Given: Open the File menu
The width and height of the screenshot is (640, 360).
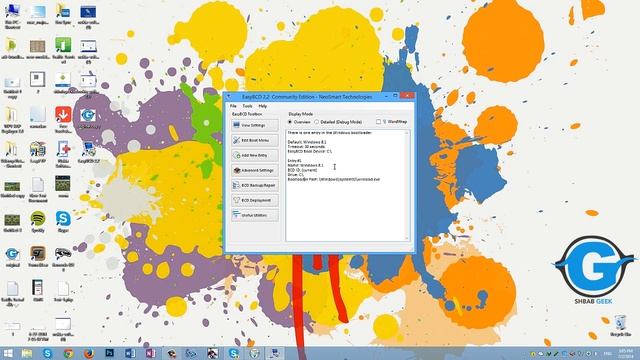Looking at the screenshot, I should 233,106.
